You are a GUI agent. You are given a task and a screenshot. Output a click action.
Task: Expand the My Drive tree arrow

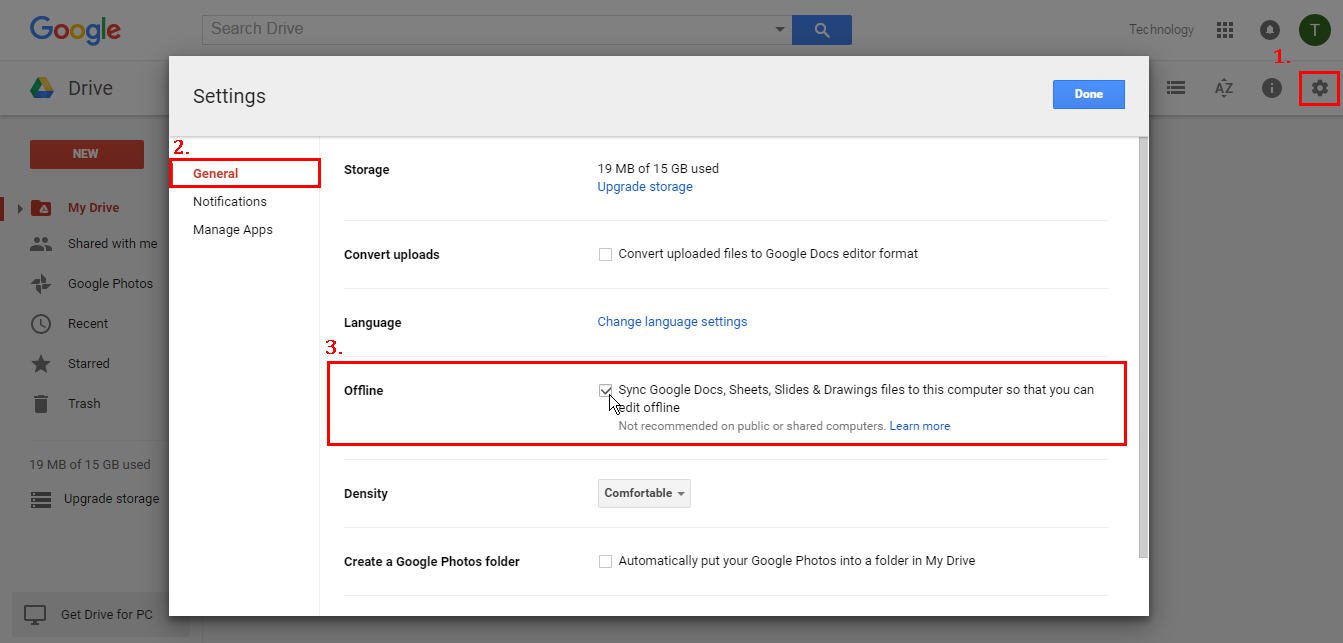[x=19, y=208]
